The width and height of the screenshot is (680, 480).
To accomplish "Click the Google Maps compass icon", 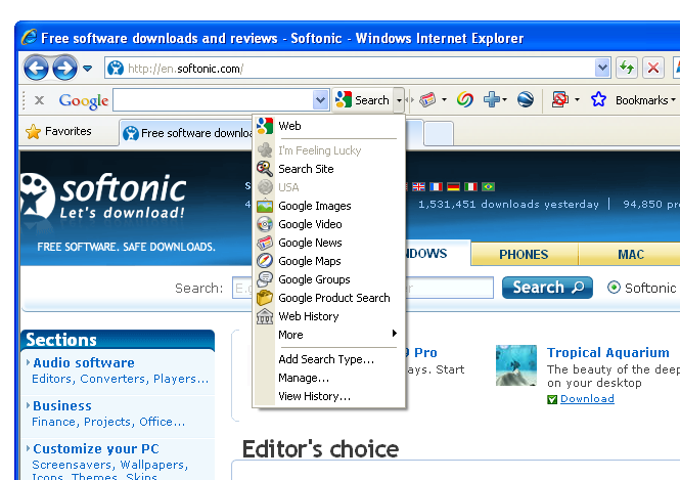I will [x=265, y=261].
